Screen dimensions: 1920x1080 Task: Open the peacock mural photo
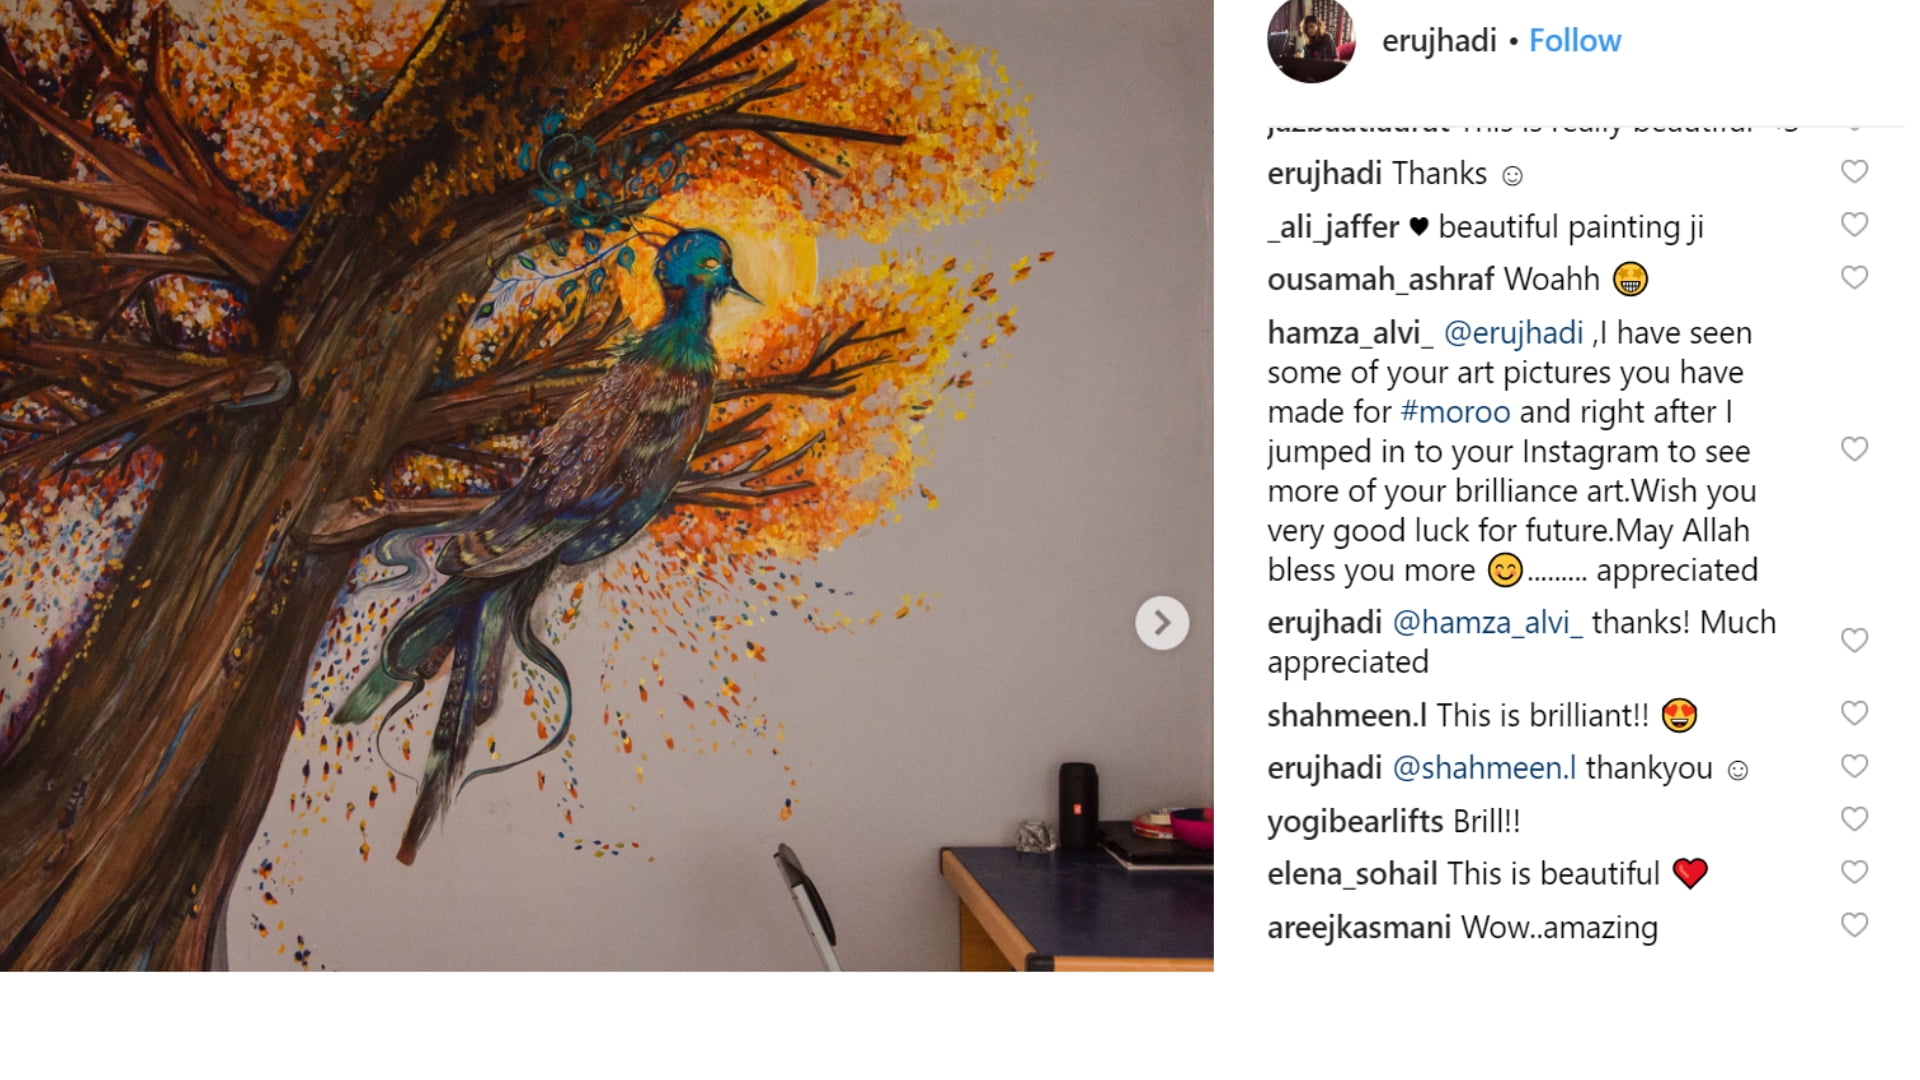click(606, 485)
